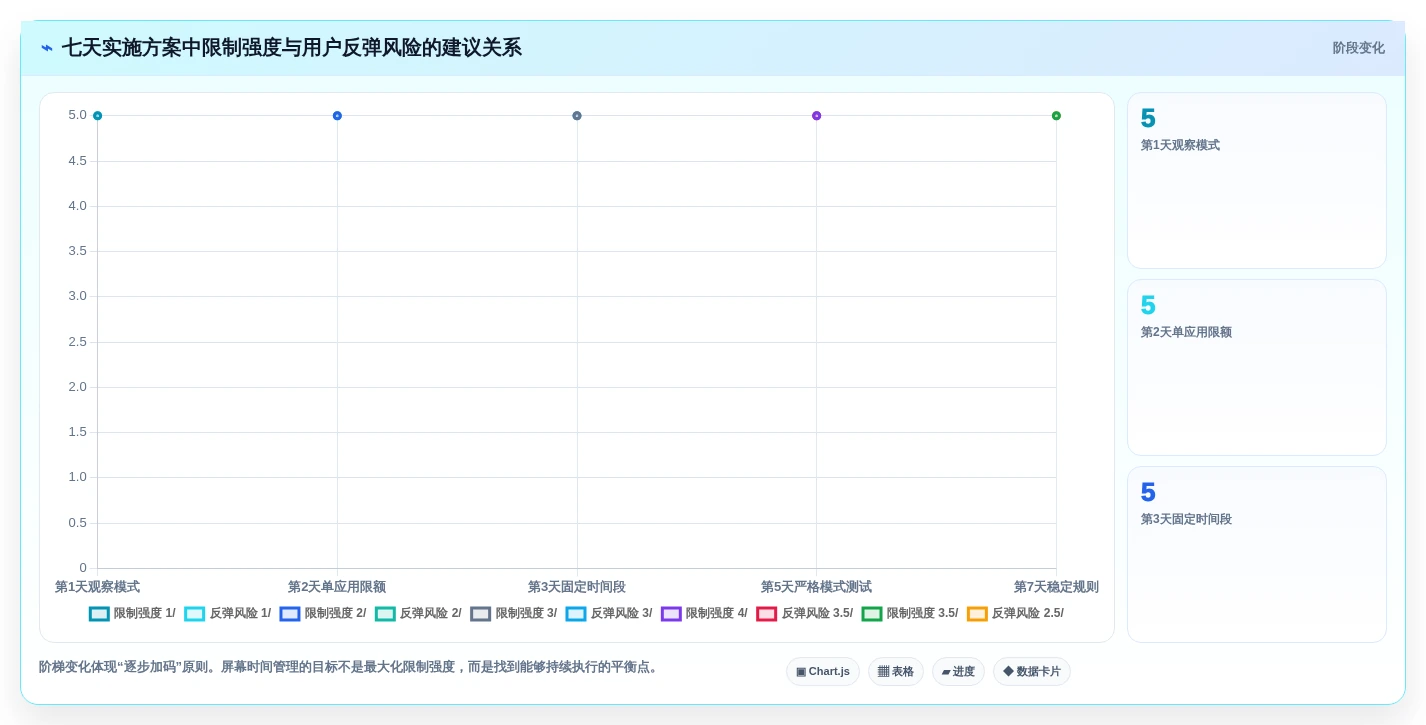
Task: Click the 数据卡片 chip button
Action: pyautogui.click(x=1032, y=672)
